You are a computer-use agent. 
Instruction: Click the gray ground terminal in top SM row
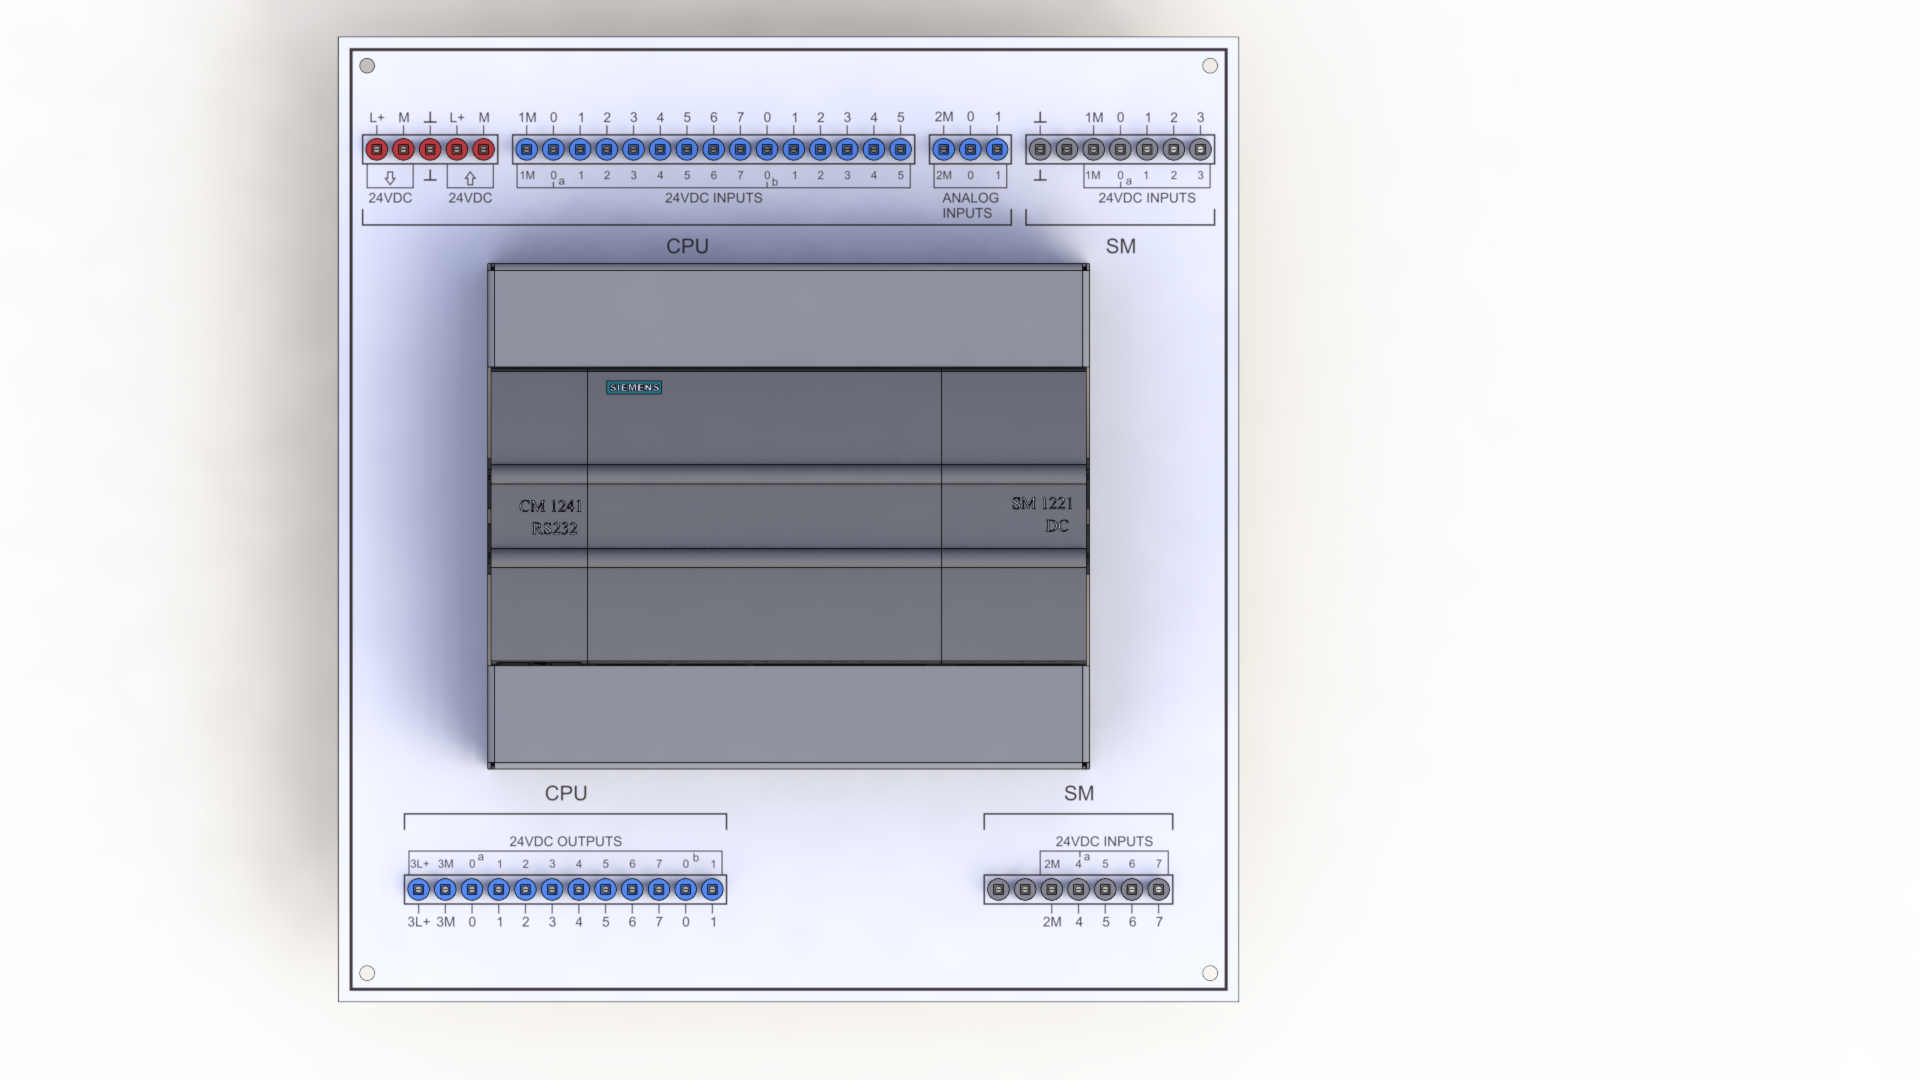pos(1040,150)
